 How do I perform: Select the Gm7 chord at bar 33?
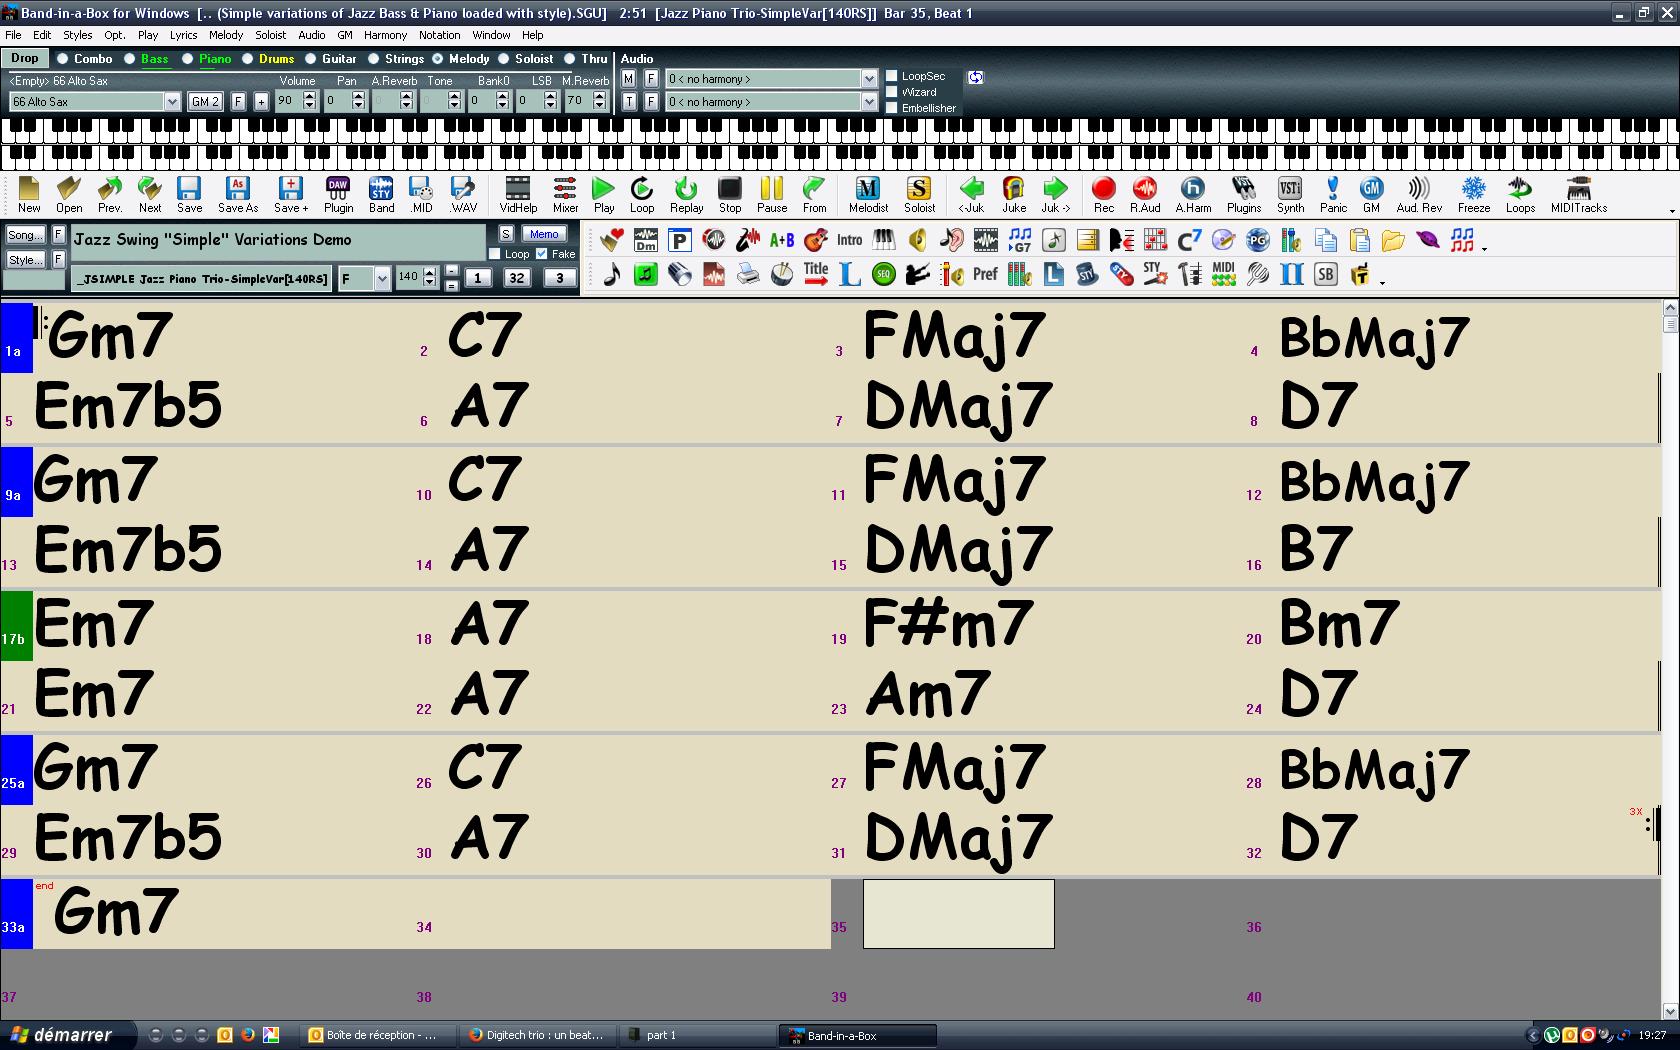coord(115,912)
